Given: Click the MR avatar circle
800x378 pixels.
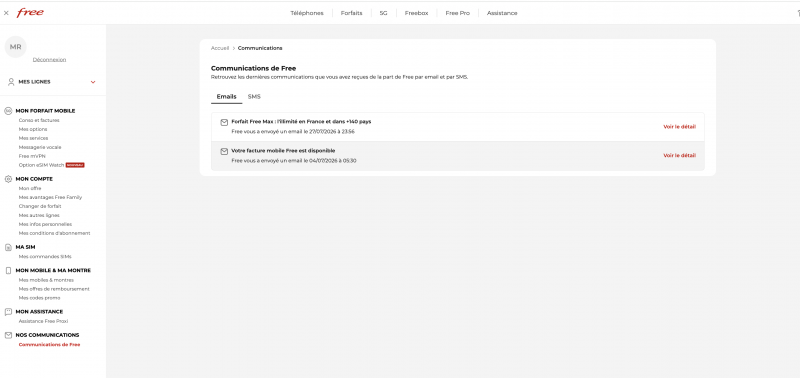Looking at the screenshot, I should pyautogui.click(x=15, y=47).
